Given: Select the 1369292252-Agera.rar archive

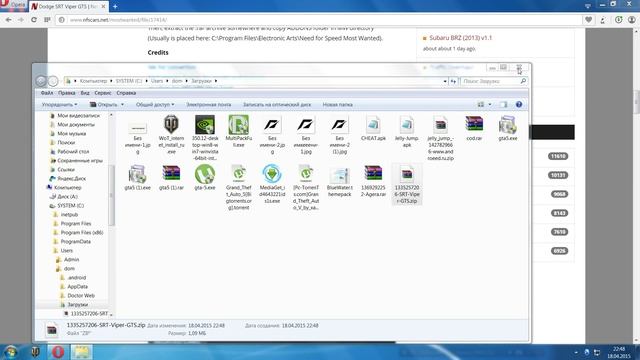Looking at the screenshot, I should click(x=373, y=174).
